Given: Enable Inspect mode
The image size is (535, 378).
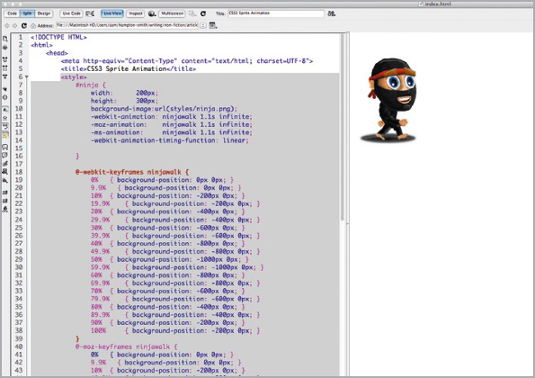Looking at the screenshot, I should pyautogui.click(x=135, y=13).
